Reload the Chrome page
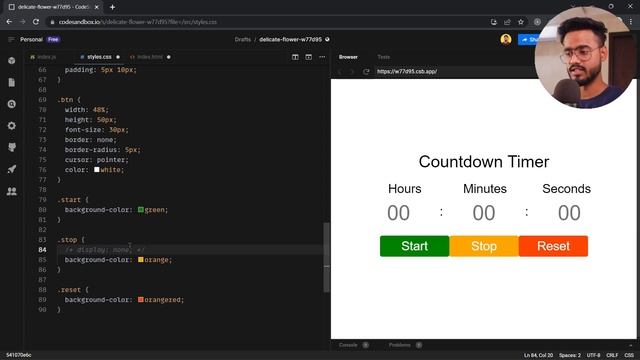This screenshot has width=640, height=360. [x=36, y=22]
